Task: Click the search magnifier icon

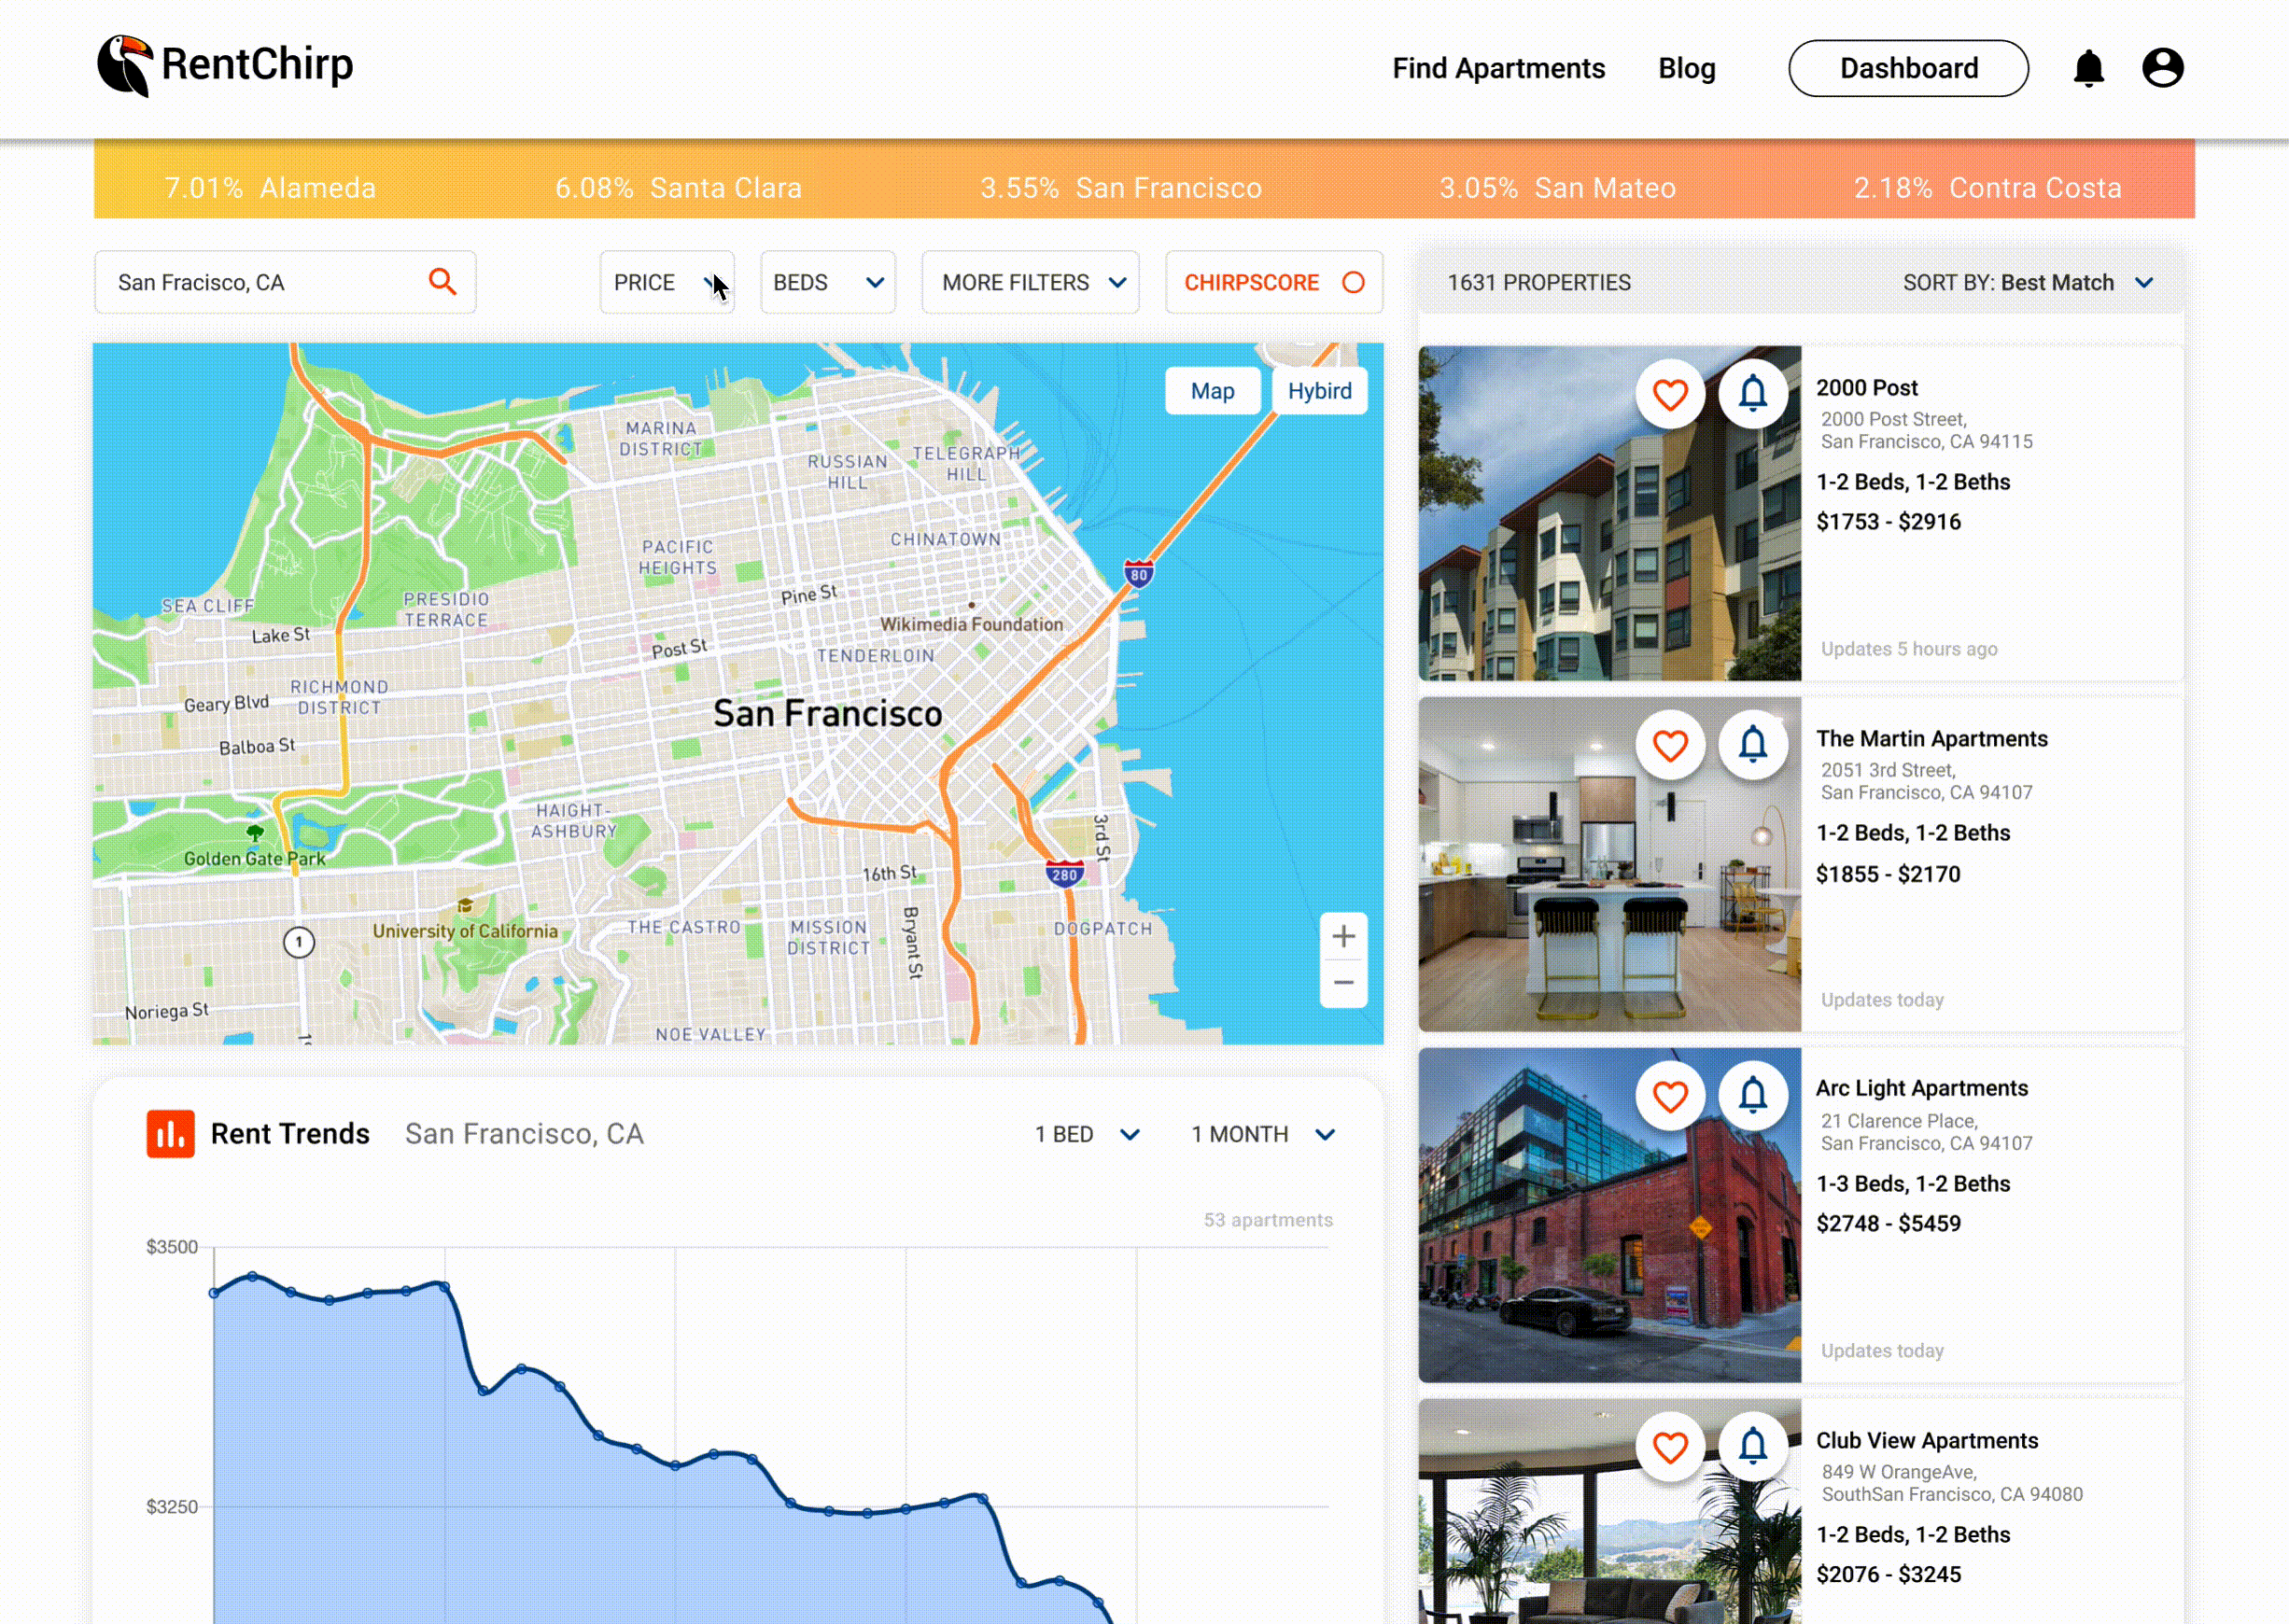Action: (442, 282)
